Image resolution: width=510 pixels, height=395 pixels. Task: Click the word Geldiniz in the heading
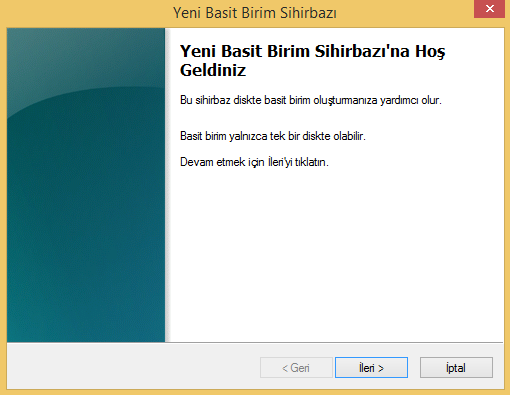pos(213,70)
